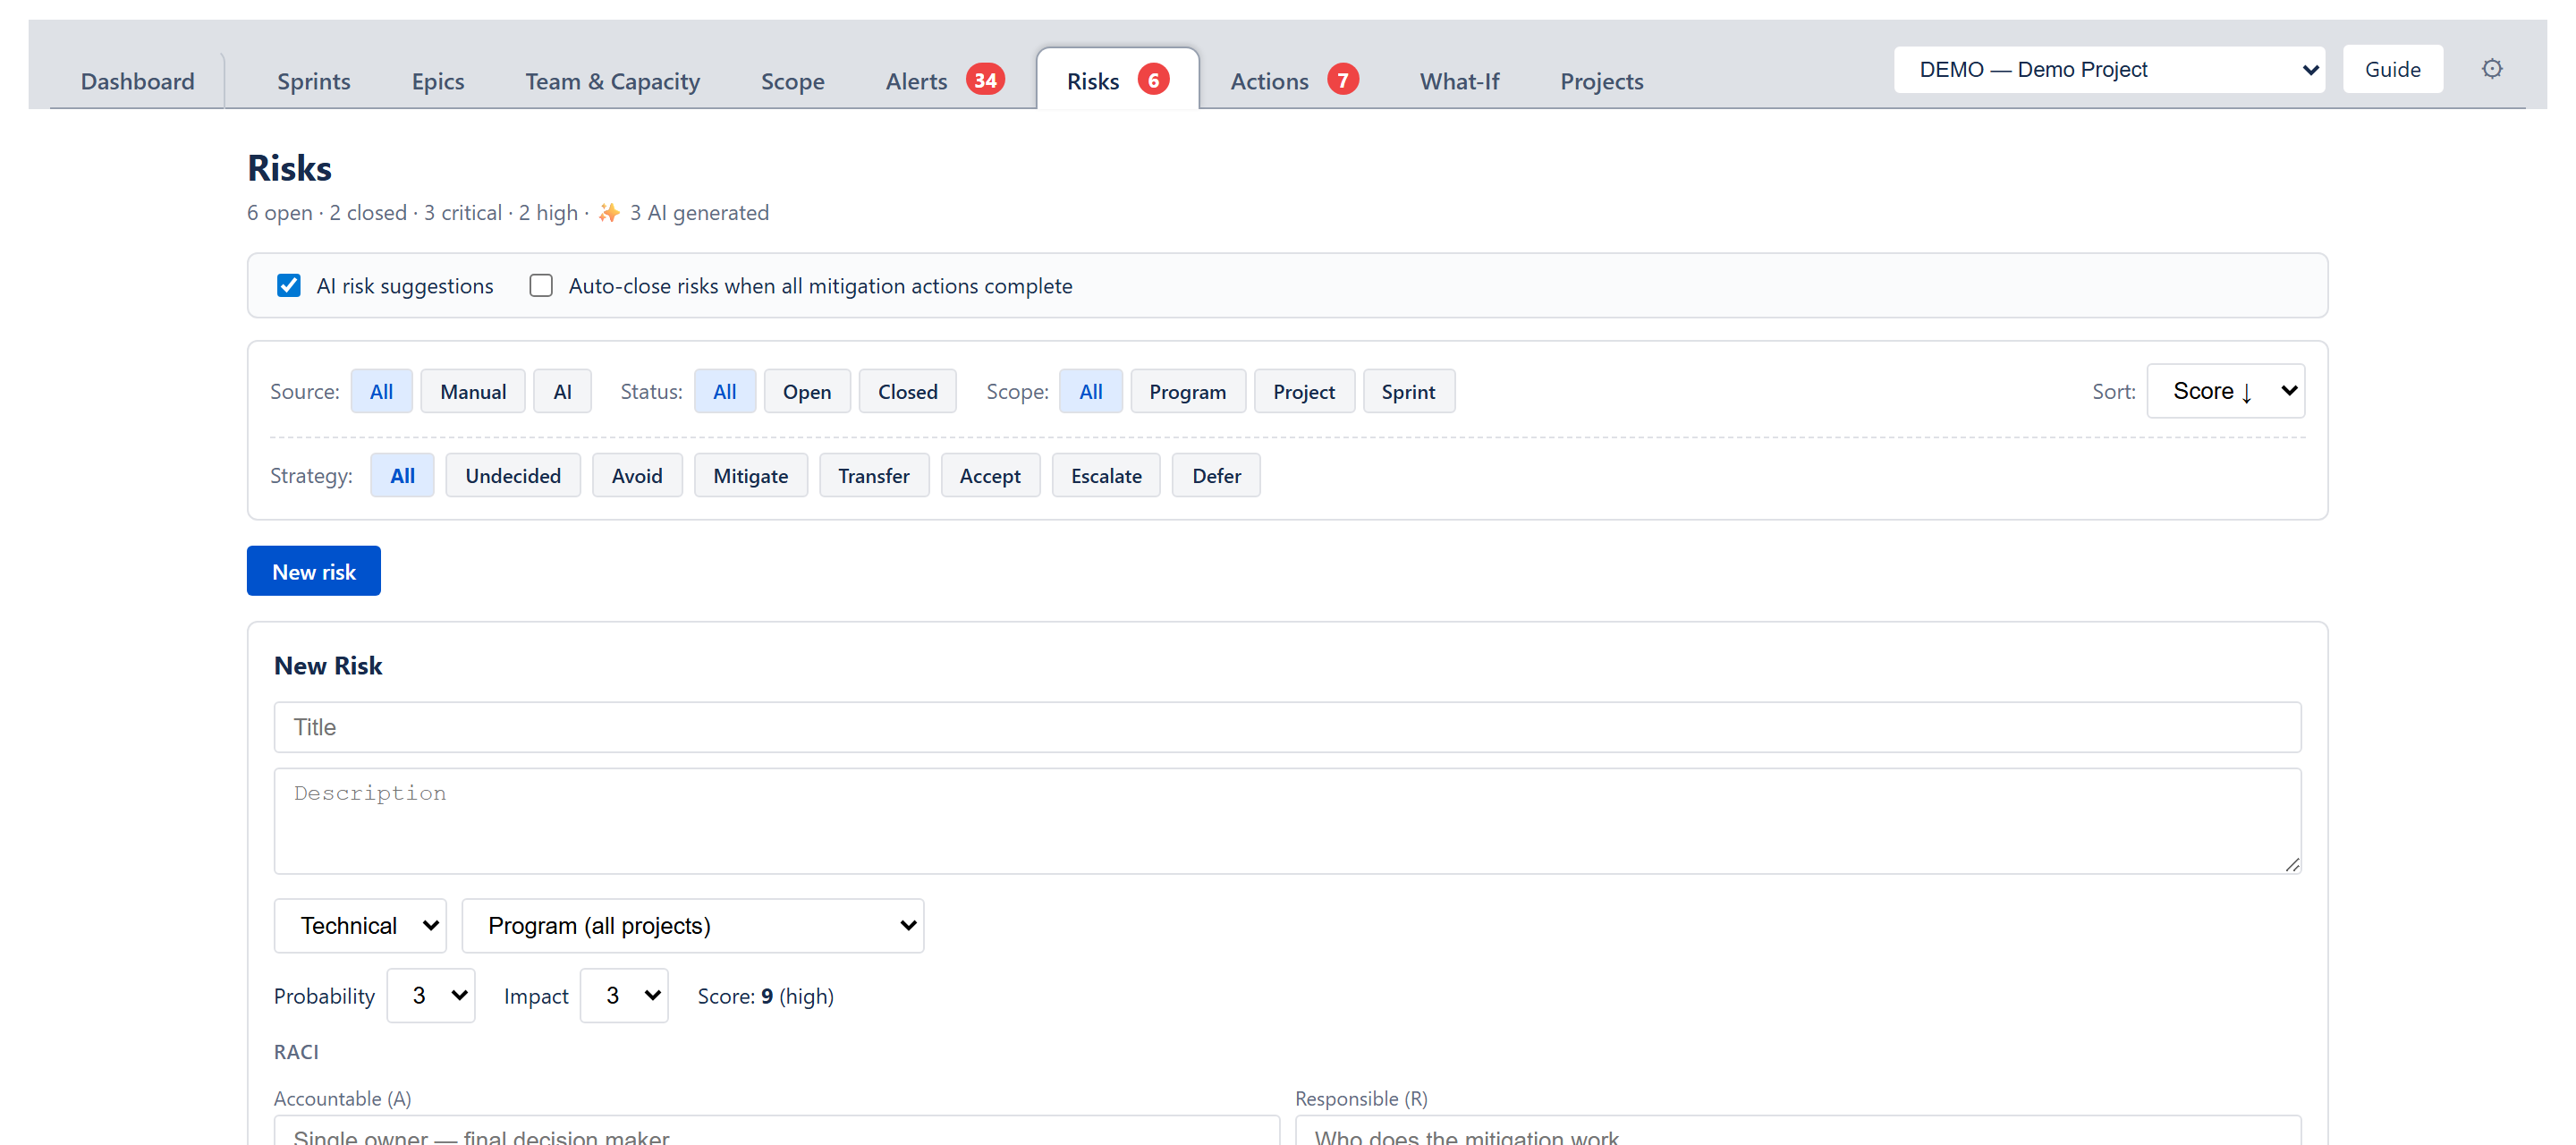Click the 'Score: 9 (high)' text
This screenshot has height=1145, width=2576.
point(766,996)
